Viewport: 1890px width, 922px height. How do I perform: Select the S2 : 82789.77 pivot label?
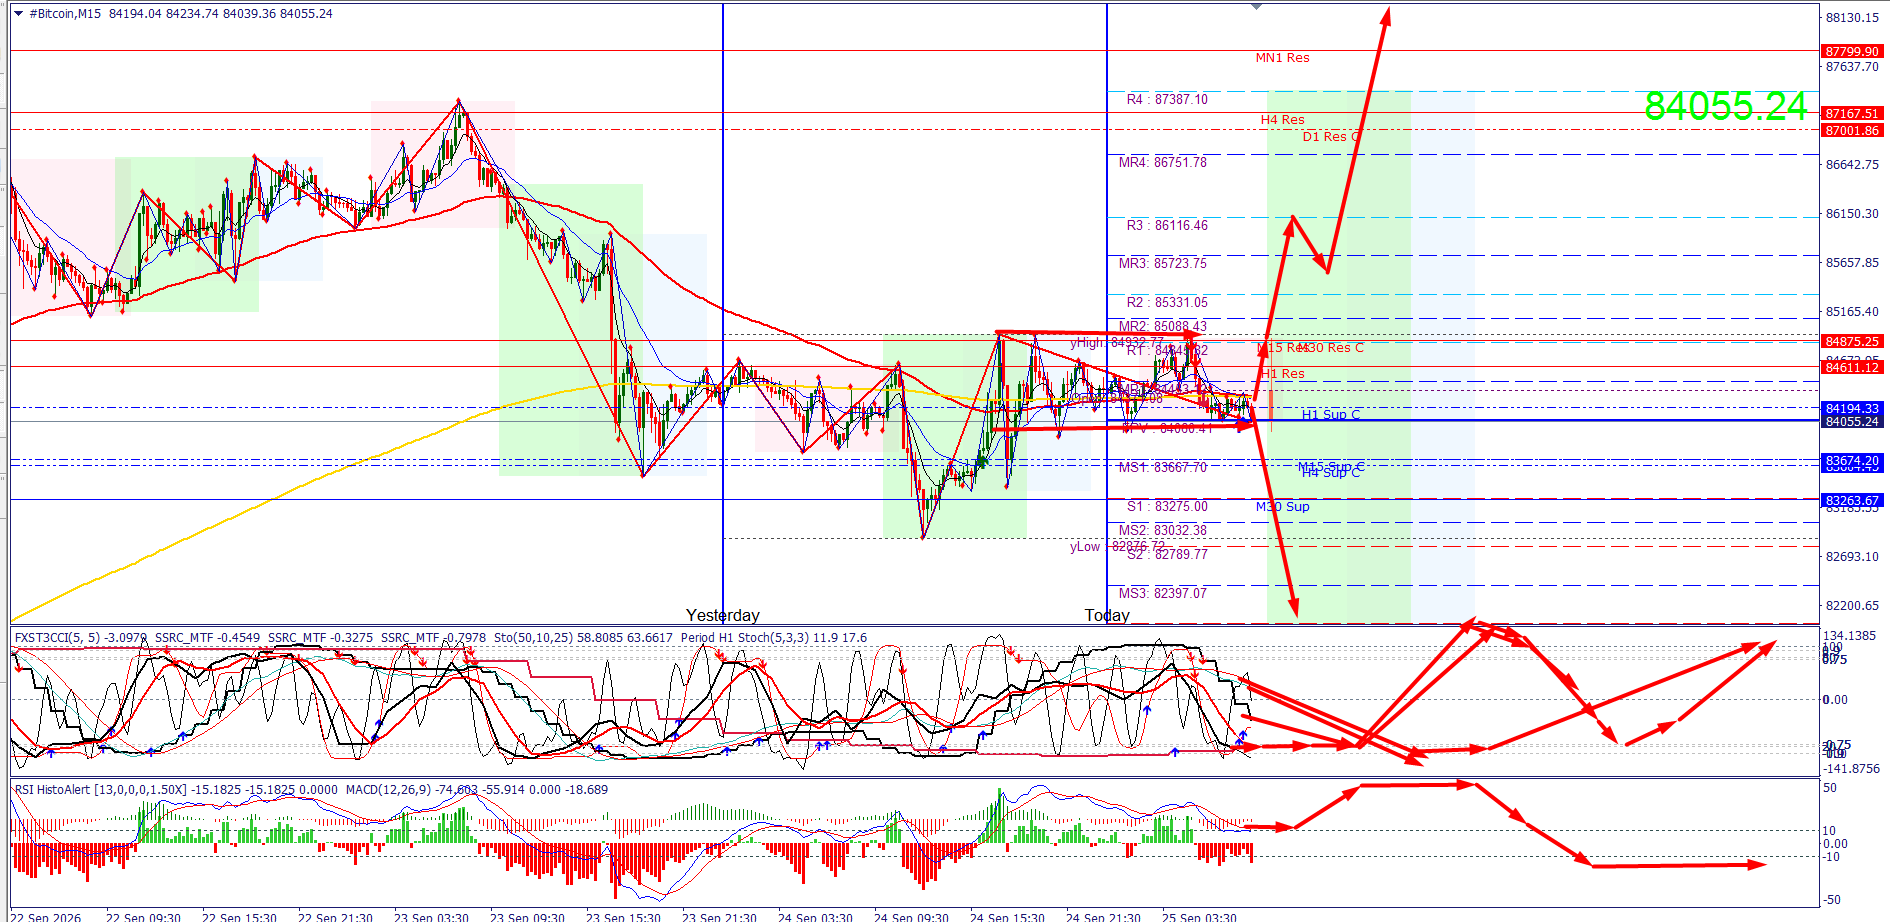point(1167,554)
